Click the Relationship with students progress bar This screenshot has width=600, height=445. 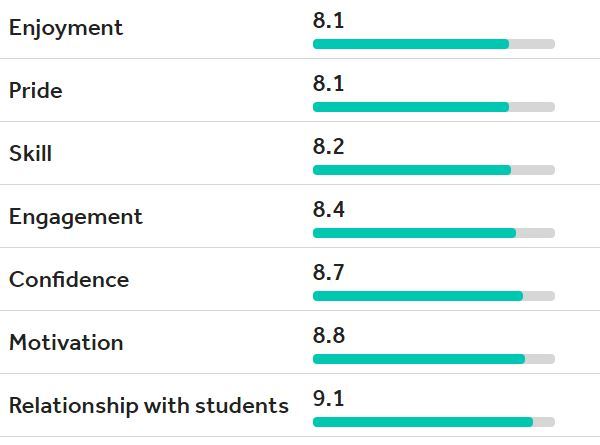tap(434, 422)
